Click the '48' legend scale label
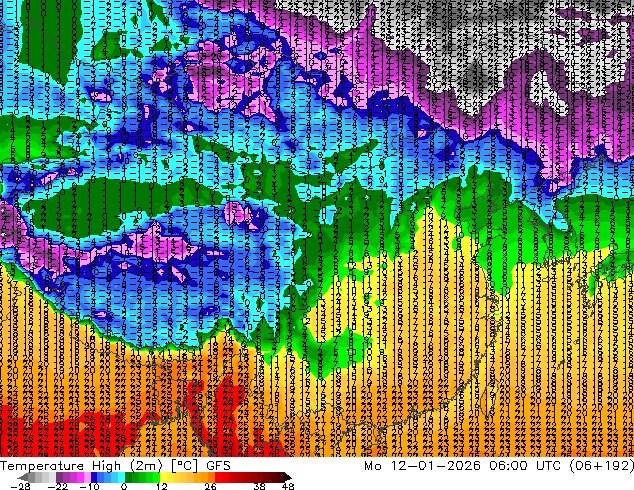634x490 pixels. pyautogui.click(x=288, y=486)
